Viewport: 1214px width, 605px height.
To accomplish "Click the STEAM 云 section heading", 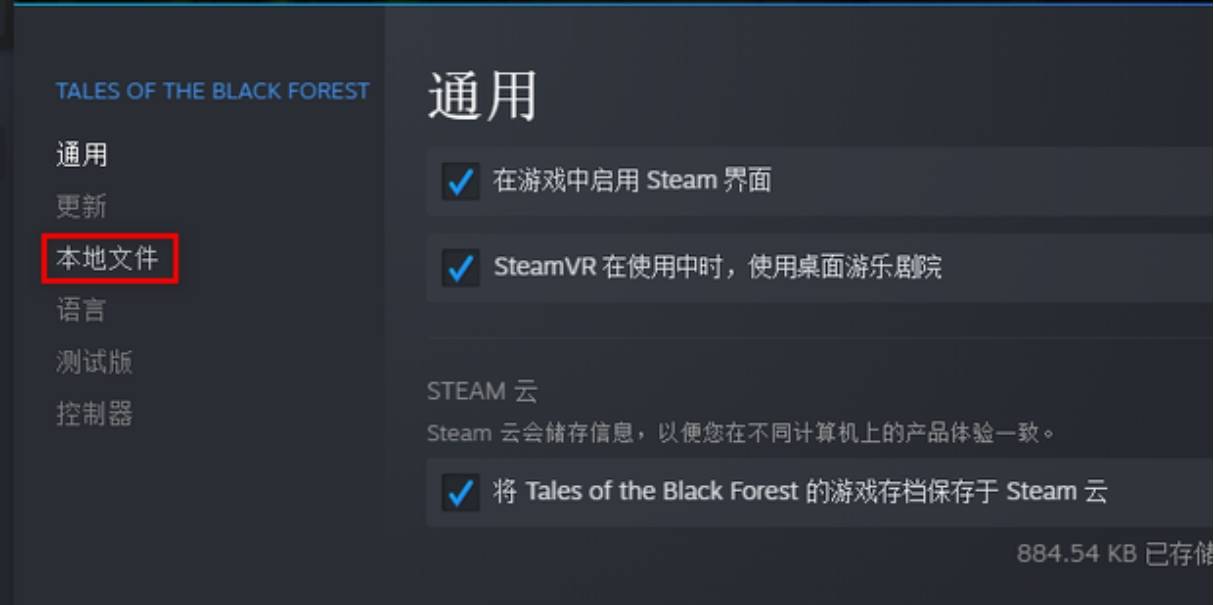I will (482, 391).
